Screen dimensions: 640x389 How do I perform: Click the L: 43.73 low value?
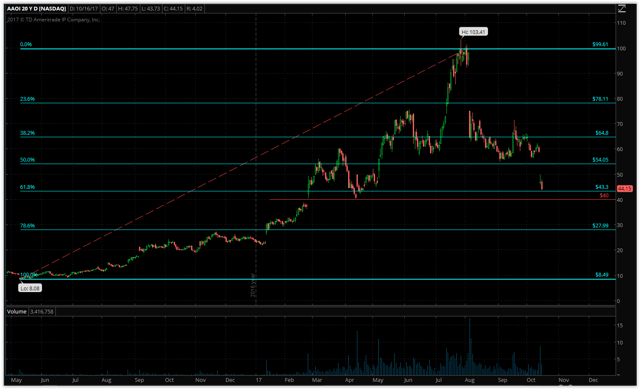coord(151,9)
